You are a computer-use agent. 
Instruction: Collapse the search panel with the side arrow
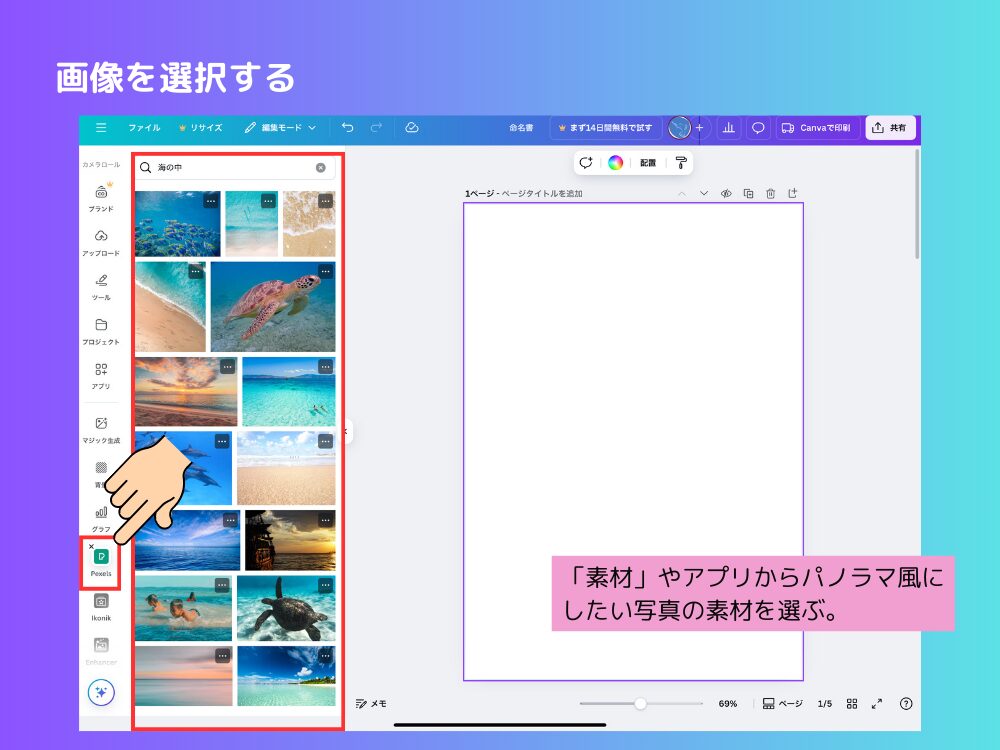(x=345, y=432)
